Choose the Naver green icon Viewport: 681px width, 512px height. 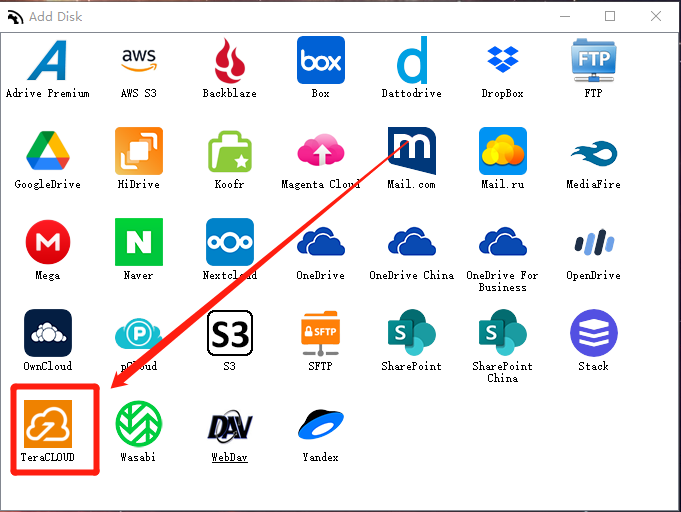pos(139,242)
